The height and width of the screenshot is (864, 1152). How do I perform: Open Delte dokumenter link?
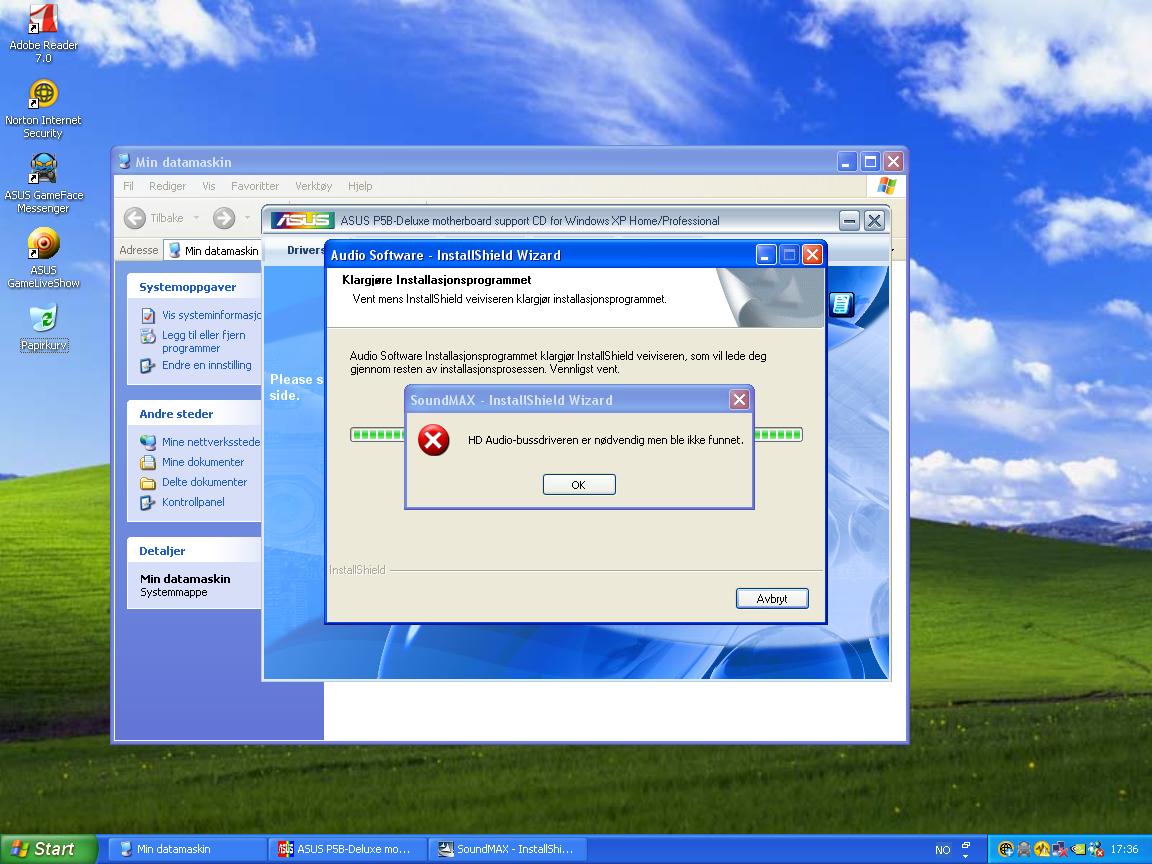coord(204,482)
